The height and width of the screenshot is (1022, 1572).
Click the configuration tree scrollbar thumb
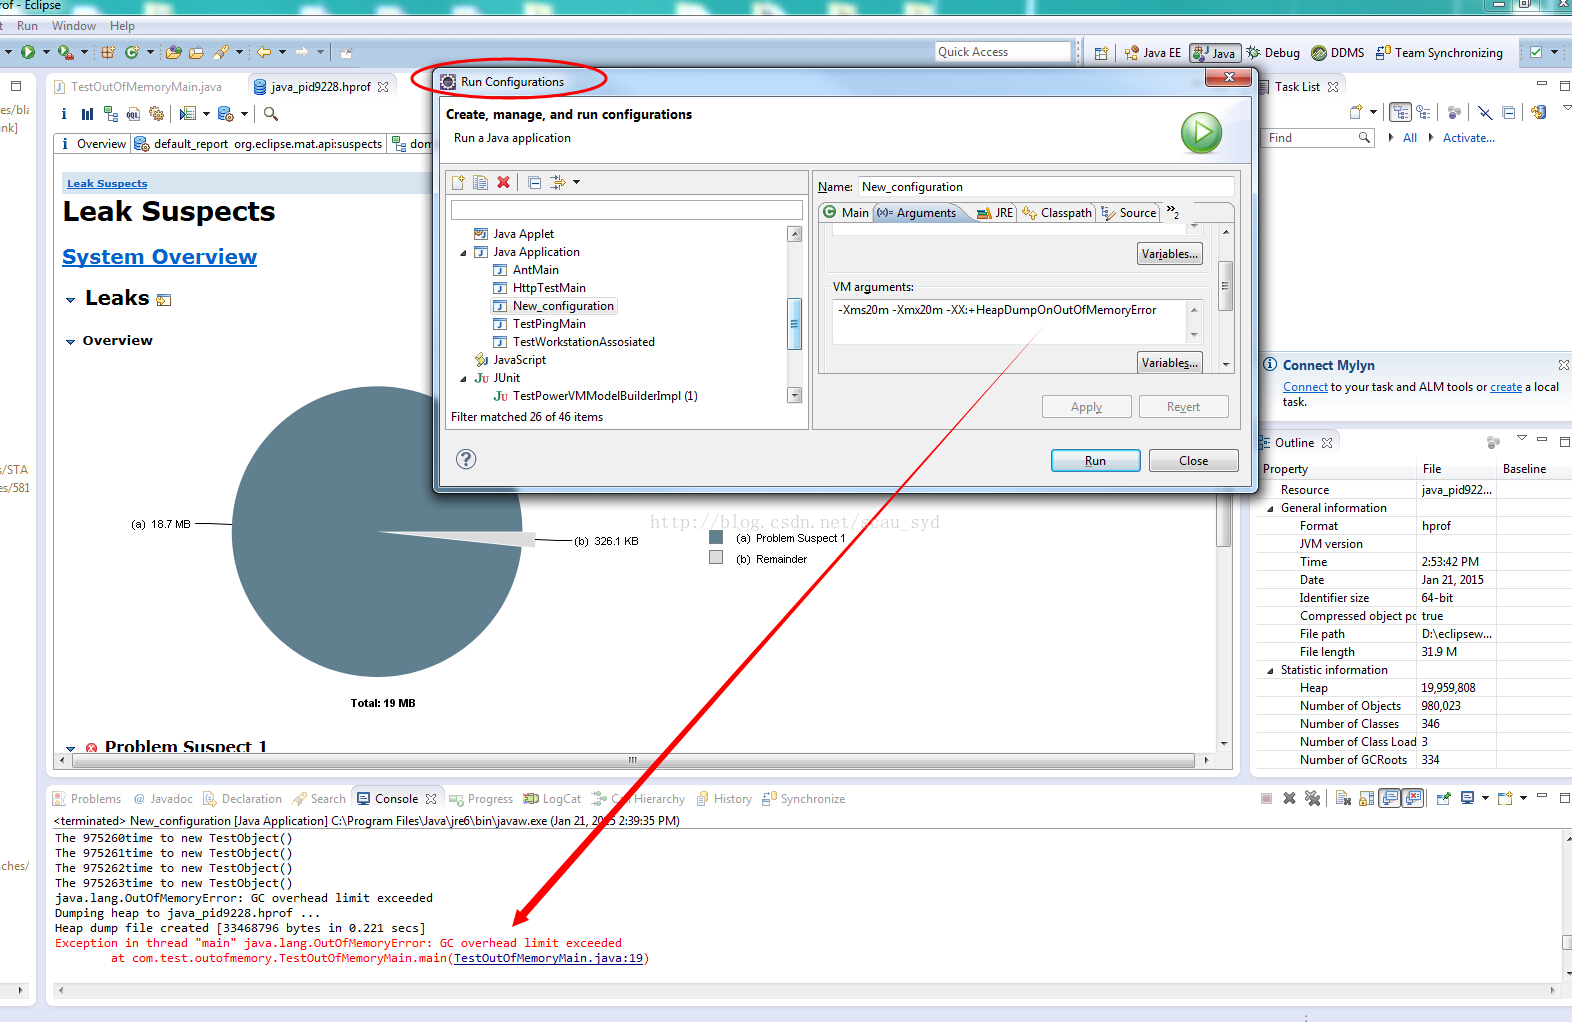click(x=795, y=323)
